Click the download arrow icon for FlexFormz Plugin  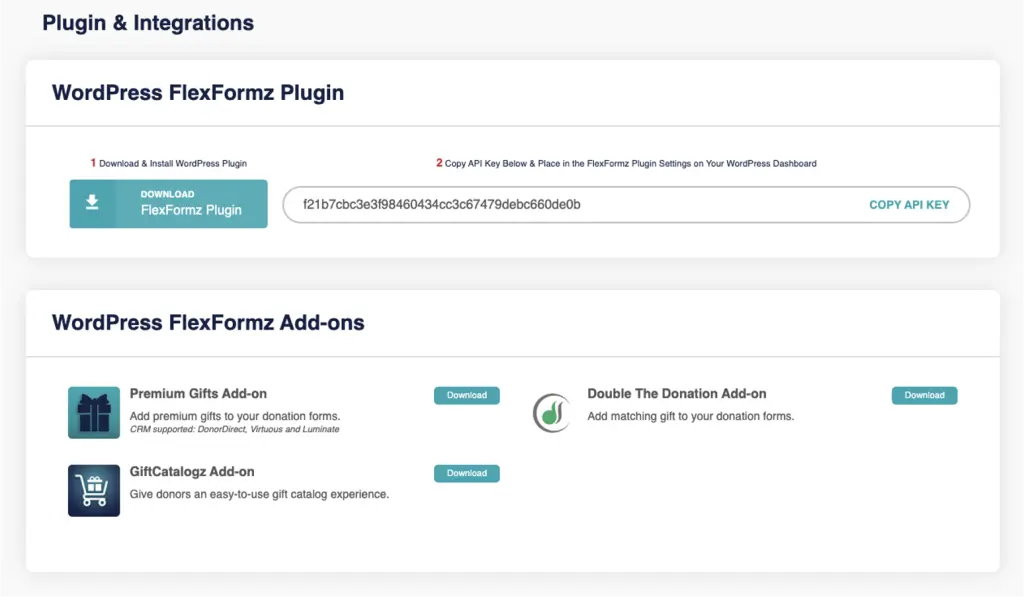[92, 203]
